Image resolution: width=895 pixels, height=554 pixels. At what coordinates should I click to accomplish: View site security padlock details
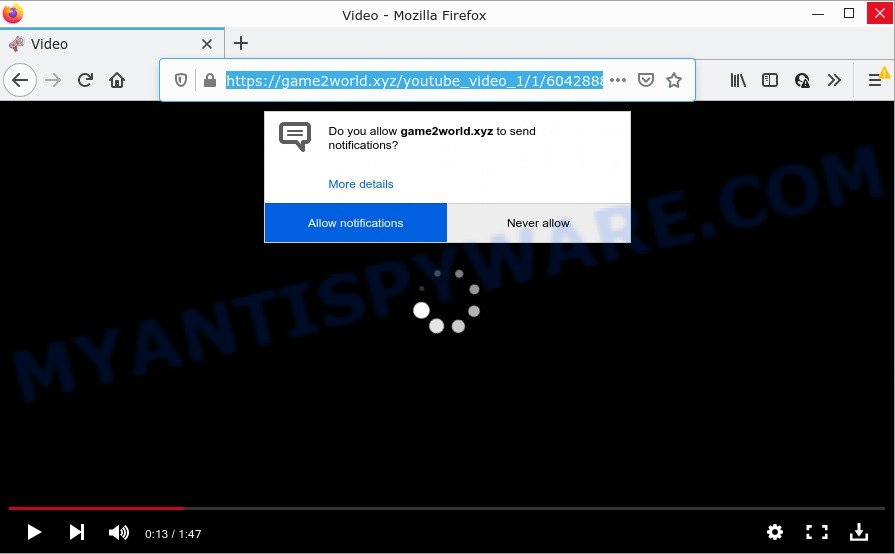tap(209, 80)
